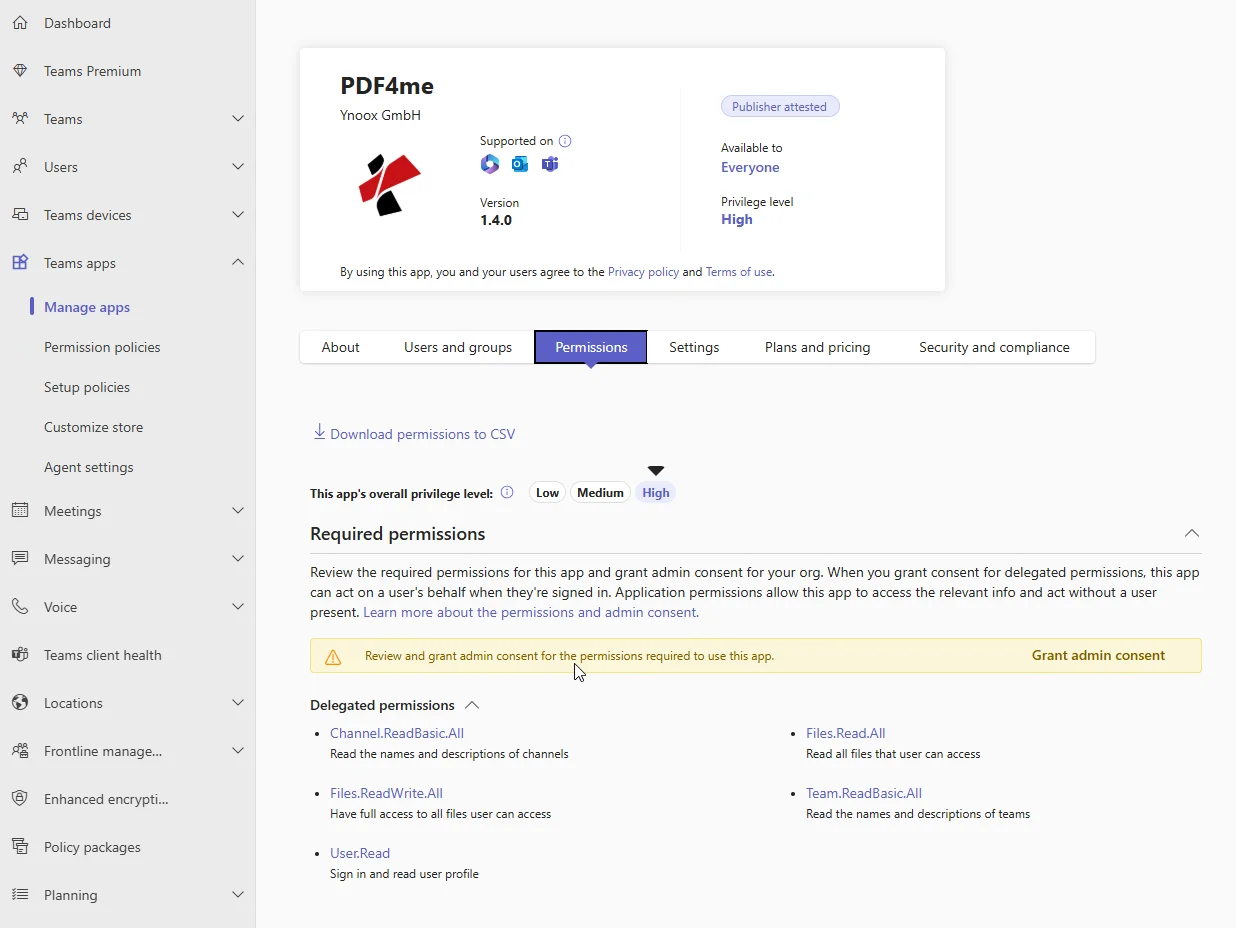Screen dimensions: 1236x928
Task: Switch to Plans and pricing tab
Action: coord(818,347)
